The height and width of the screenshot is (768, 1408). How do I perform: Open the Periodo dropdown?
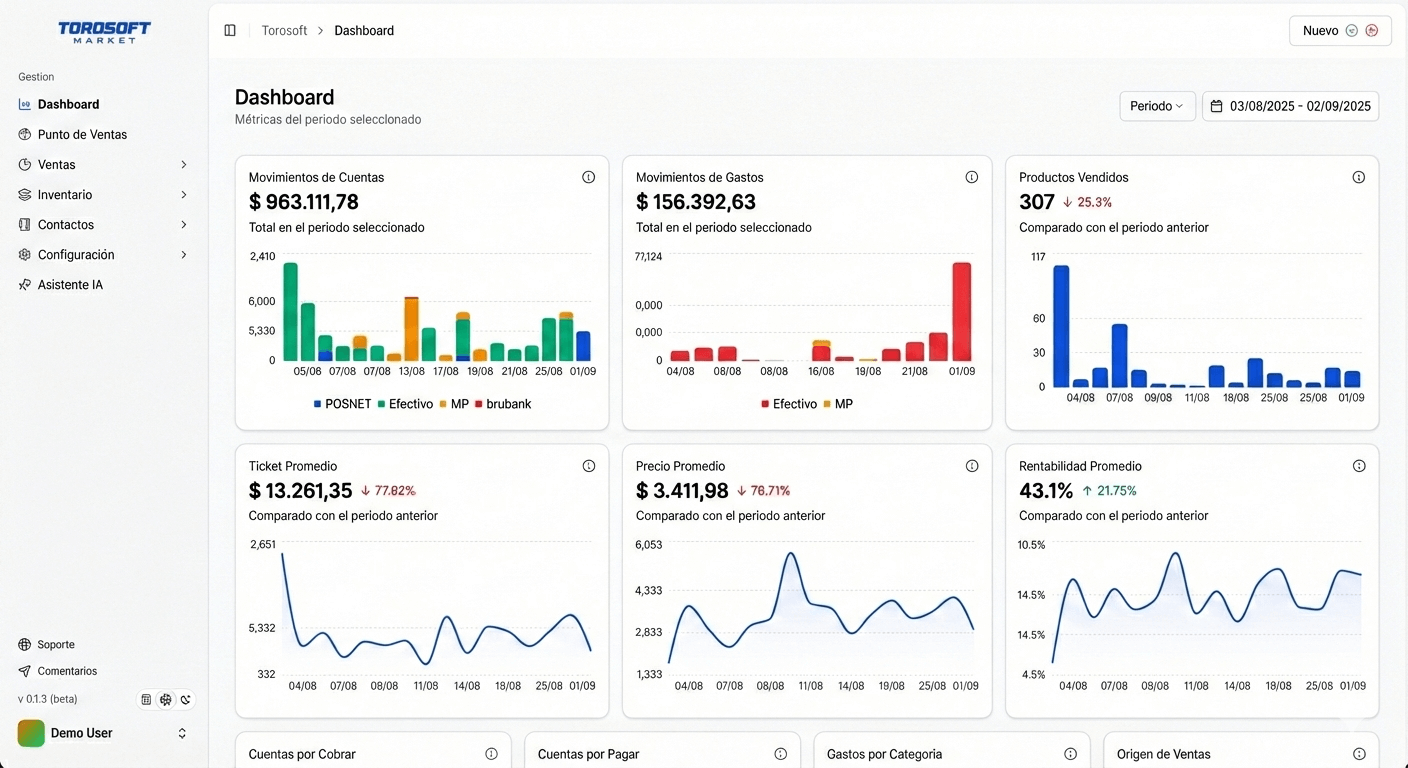(x=1157, y=106)
